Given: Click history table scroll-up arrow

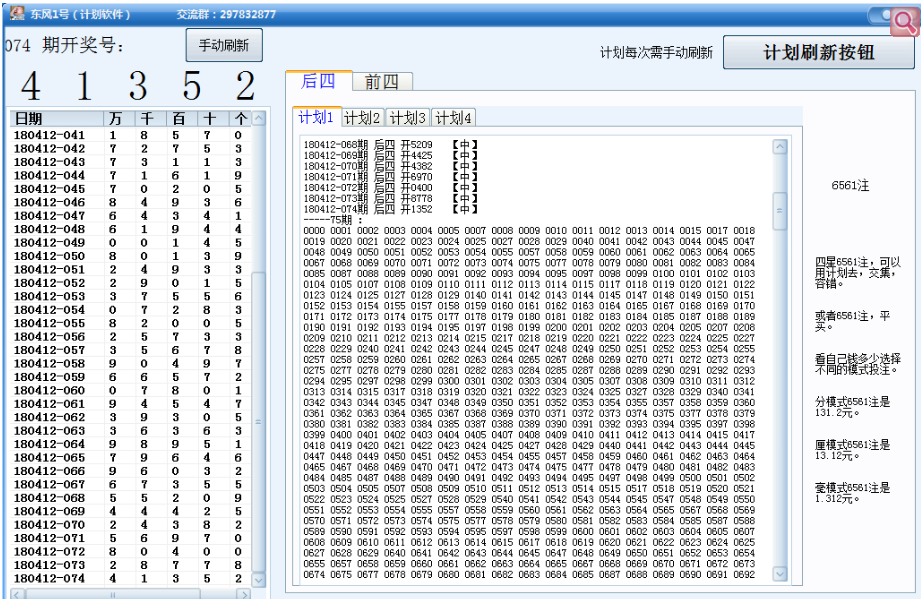Looking at the screenshot, I should tap(259, 119).
